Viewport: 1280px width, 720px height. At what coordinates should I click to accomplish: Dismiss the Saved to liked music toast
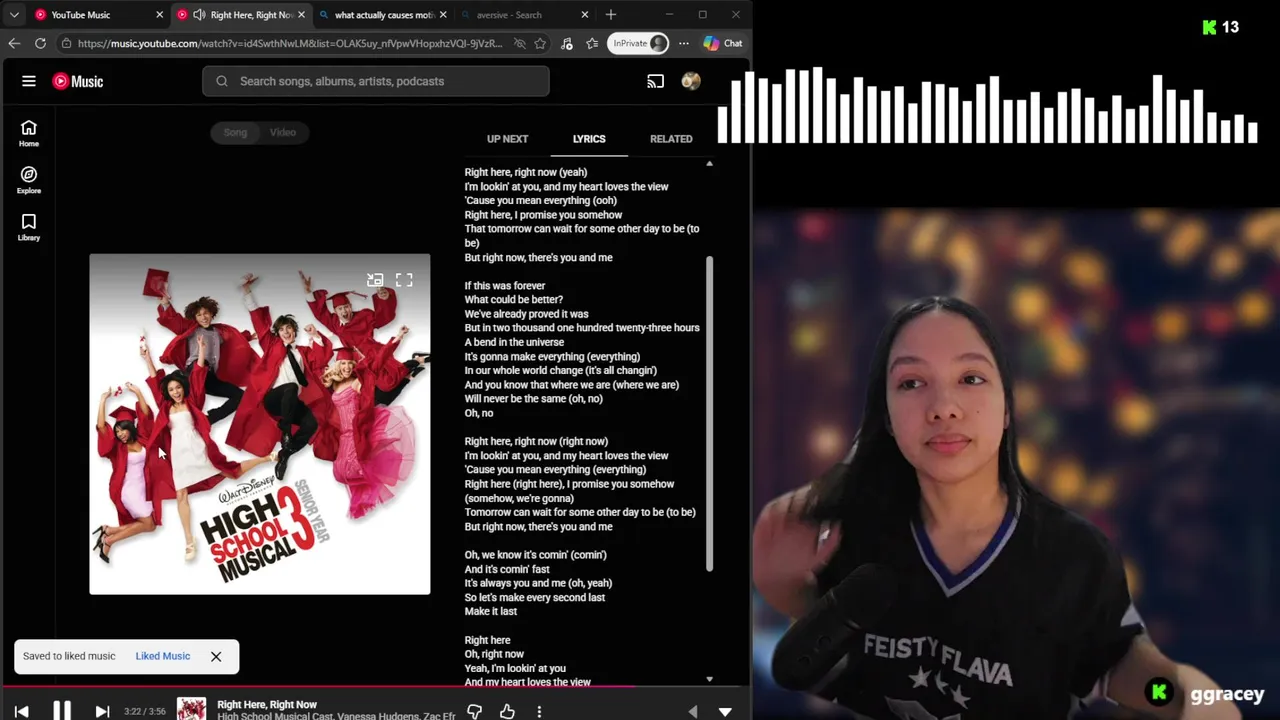click(216, 656)
